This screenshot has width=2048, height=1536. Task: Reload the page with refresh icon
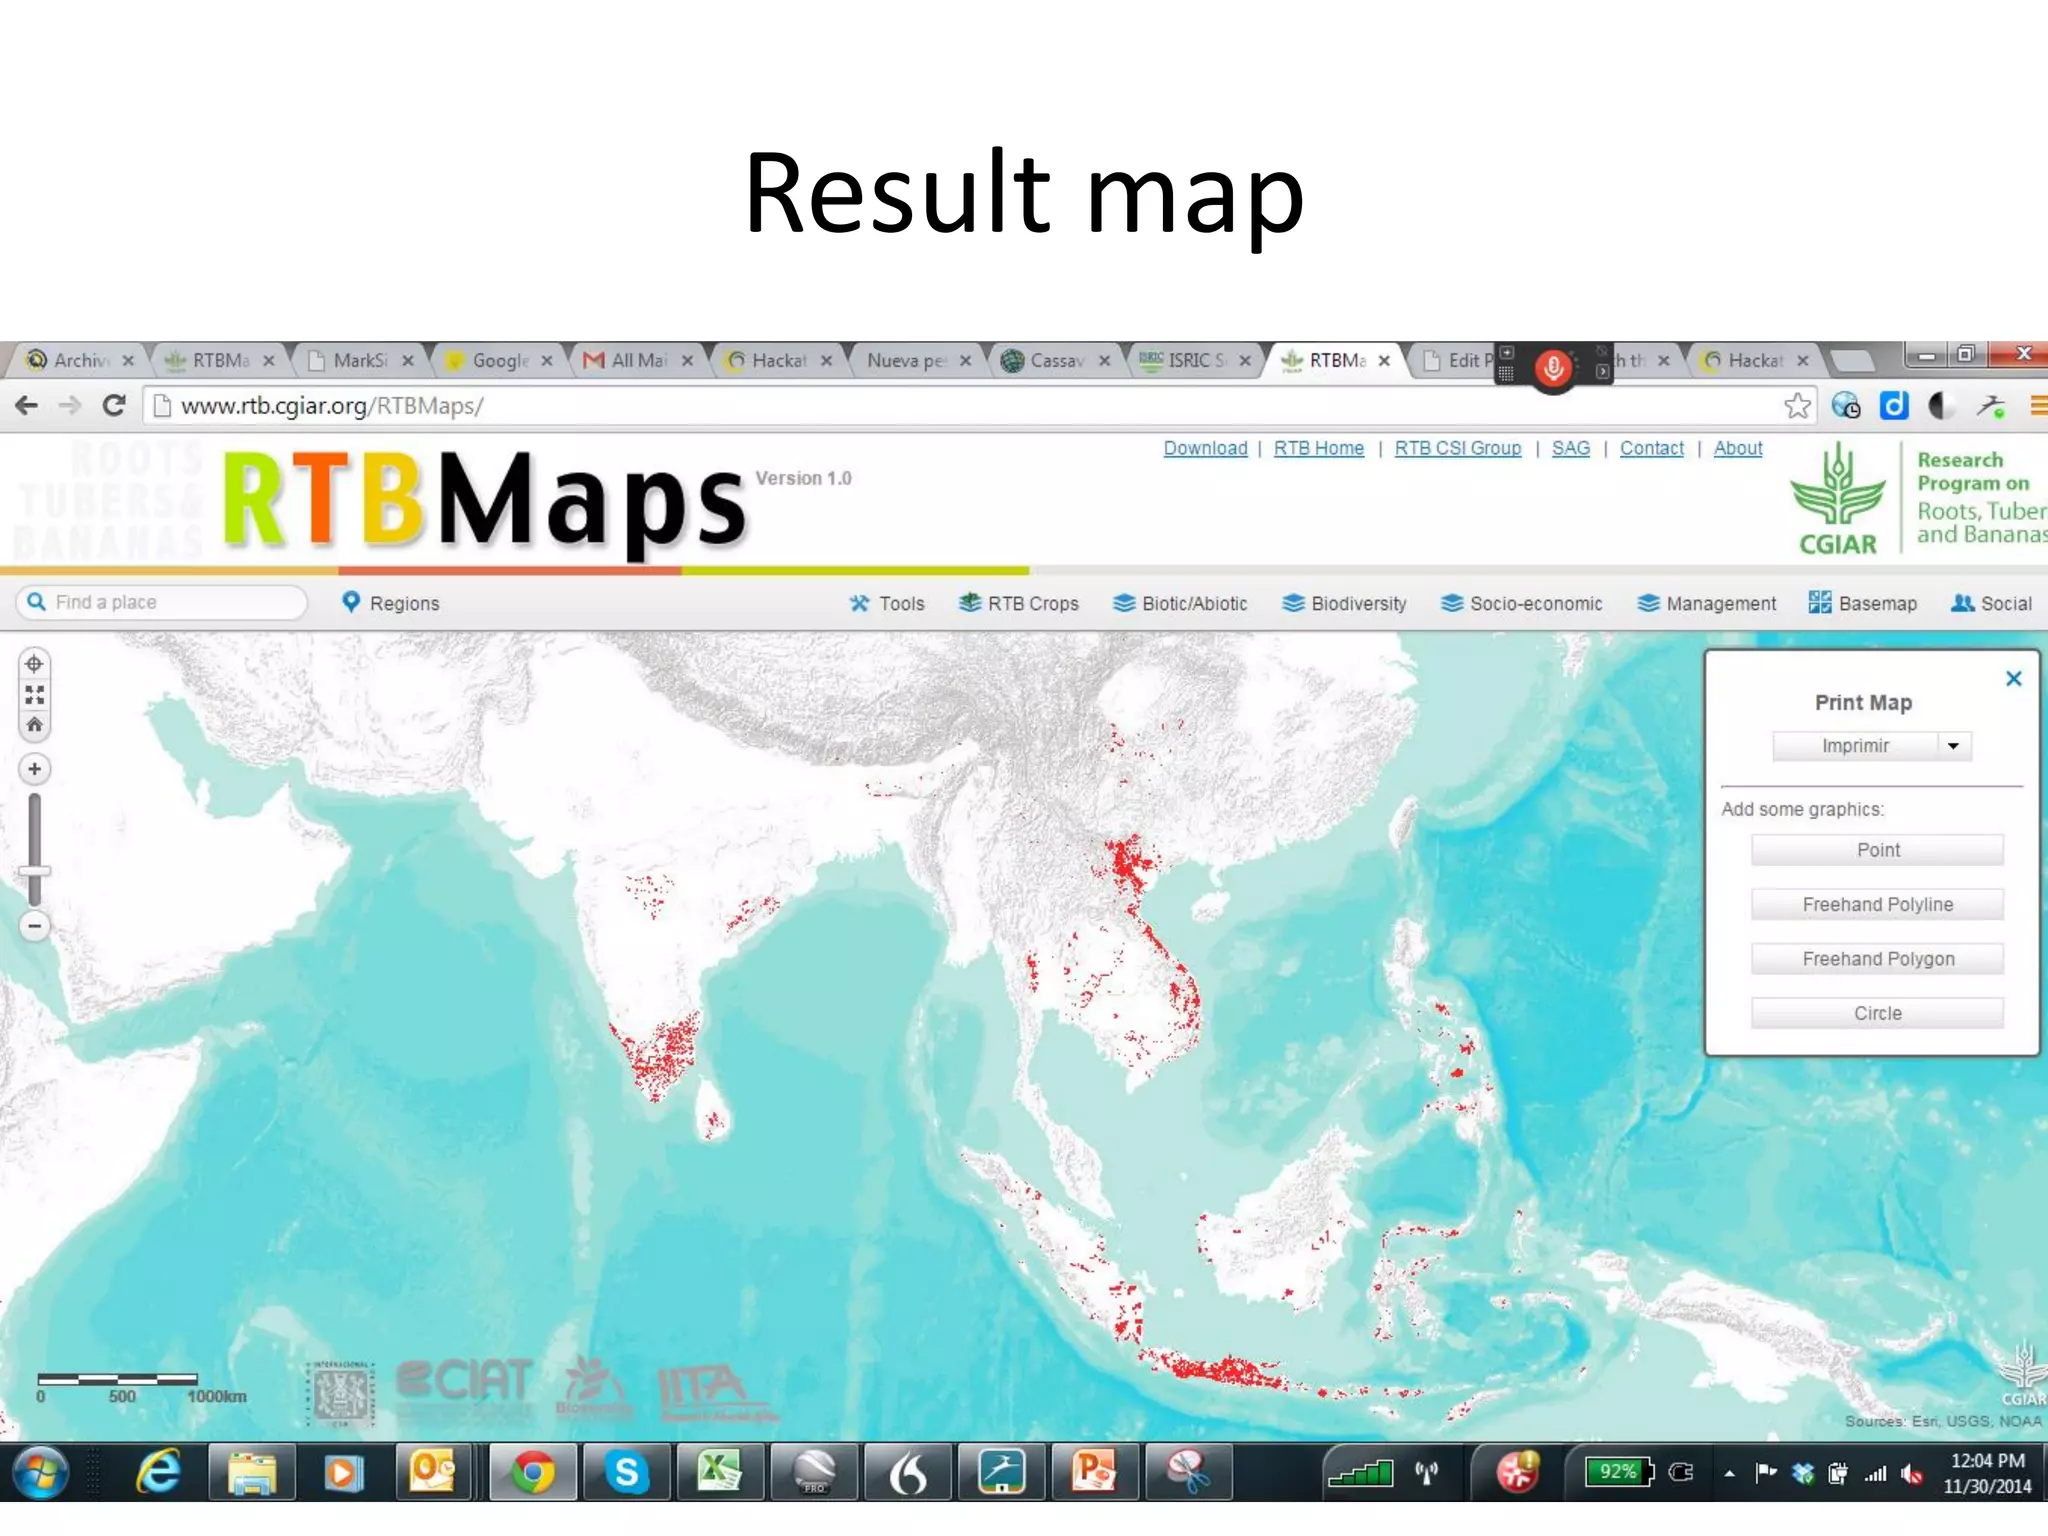point(114,405)
